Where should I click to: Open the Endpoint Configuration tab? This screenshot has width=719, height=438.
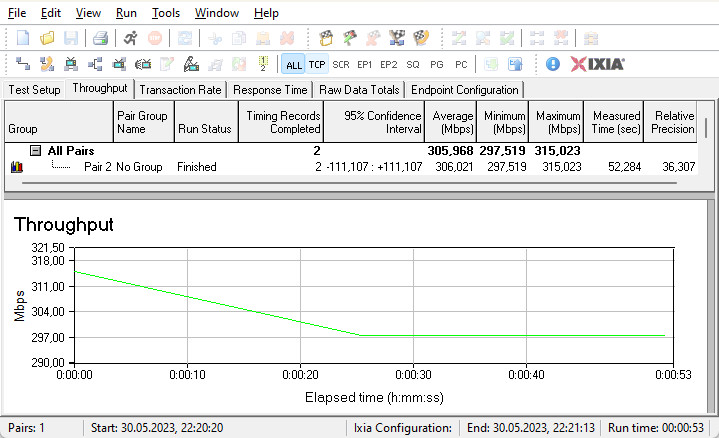point(465,90)
